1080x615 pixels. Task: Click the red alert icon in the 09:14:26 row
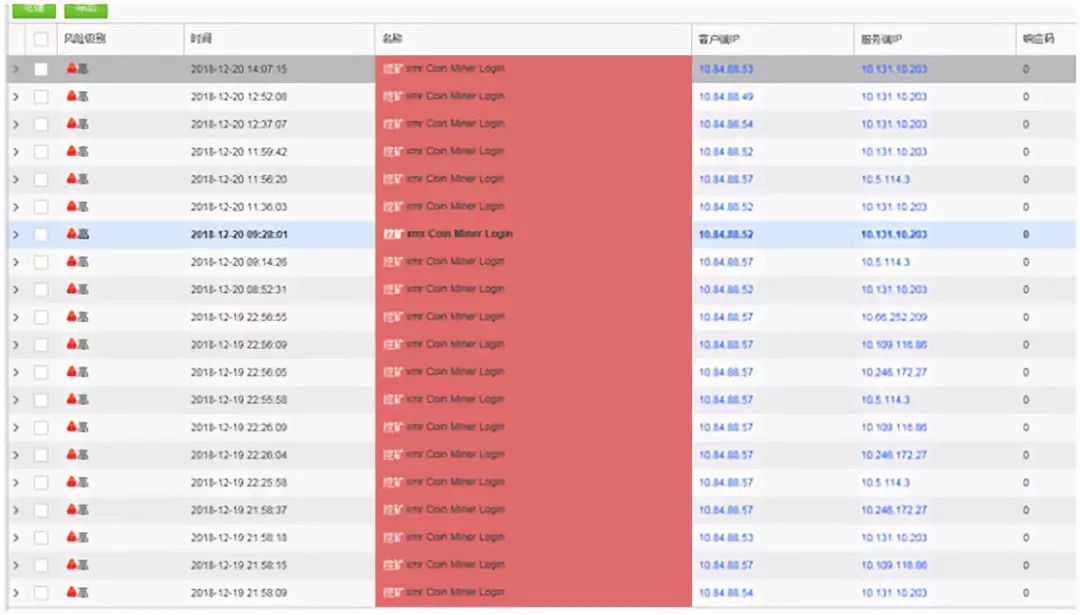point(72,261)
